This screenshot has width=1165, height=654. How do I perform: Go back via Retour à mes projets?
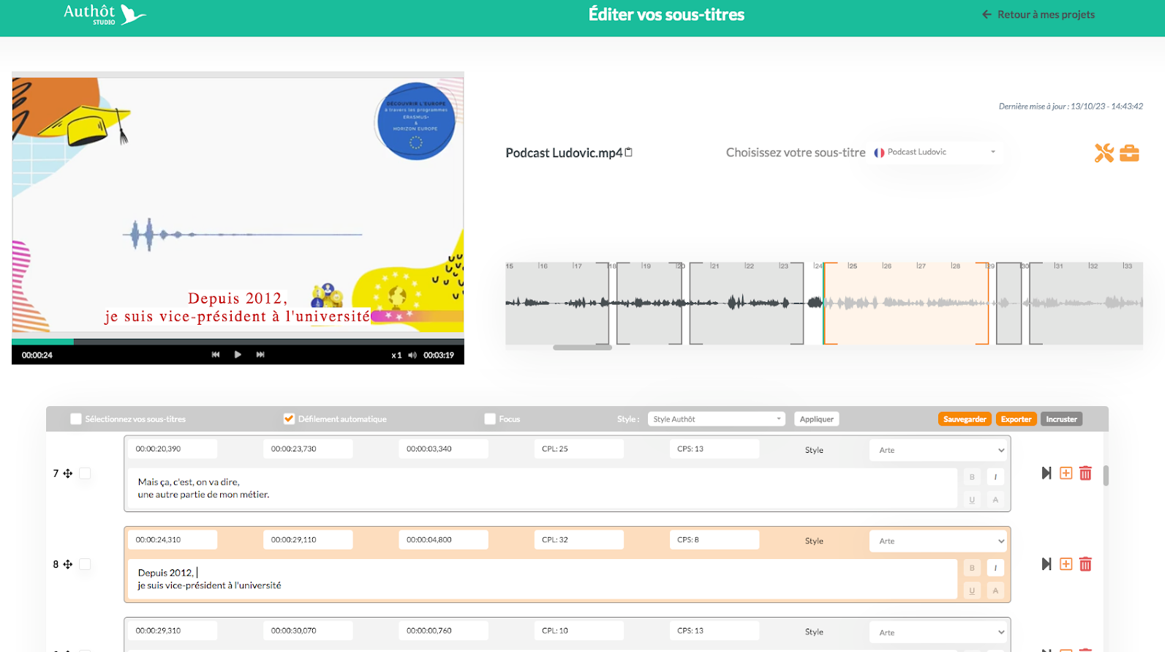1038,14
